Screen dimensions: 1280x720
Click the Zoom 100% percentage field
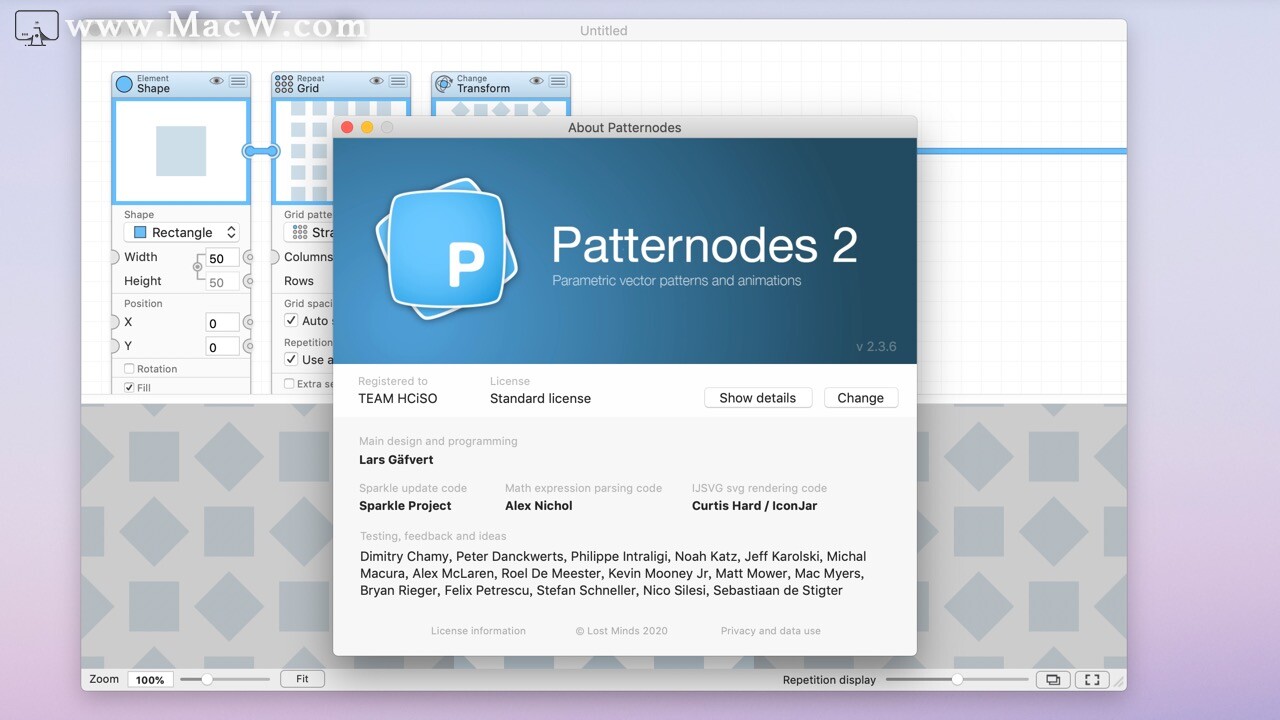[x=150, y=680]
